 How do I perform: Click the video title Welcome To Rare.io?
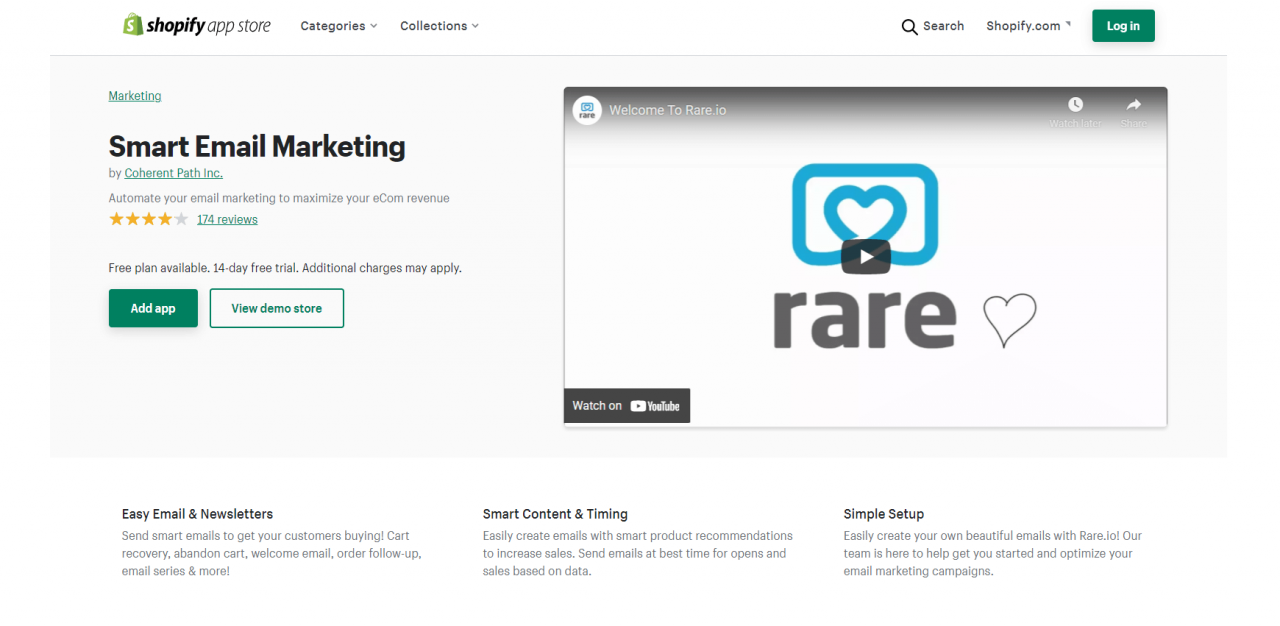pyautogui.click(x=668, y=110)
